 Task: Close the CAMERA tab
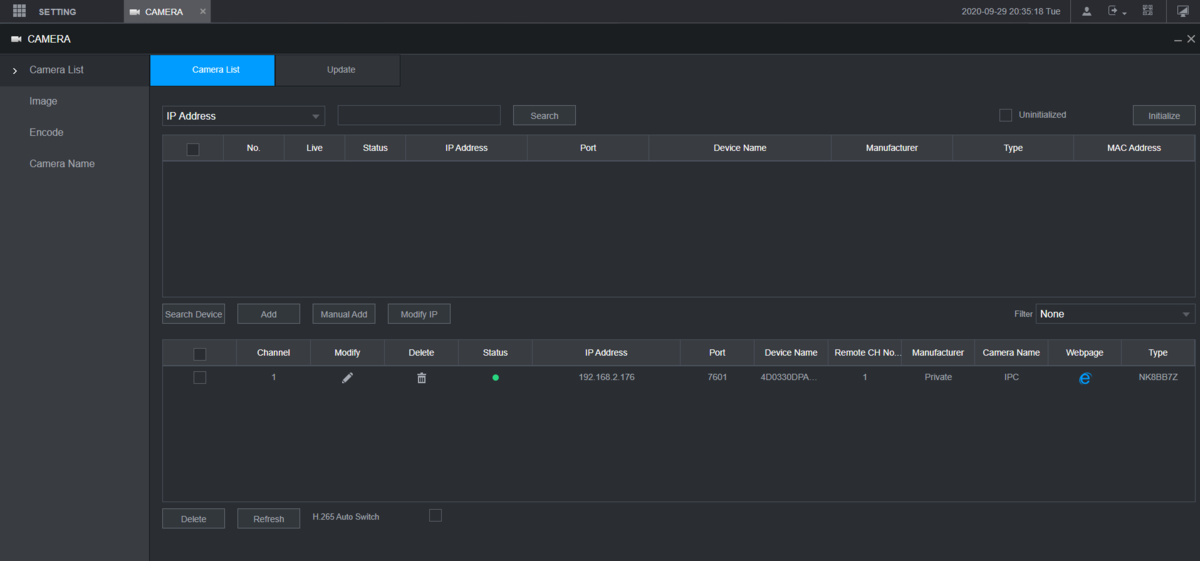pos(203,11)
